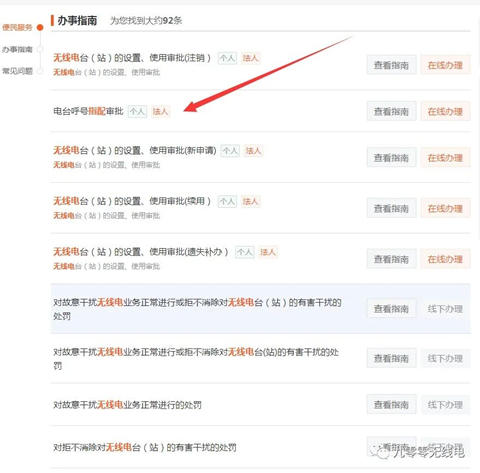
Task: Open 无线电台(站)的设置、使用审批(续用) item
Action: 132,201
